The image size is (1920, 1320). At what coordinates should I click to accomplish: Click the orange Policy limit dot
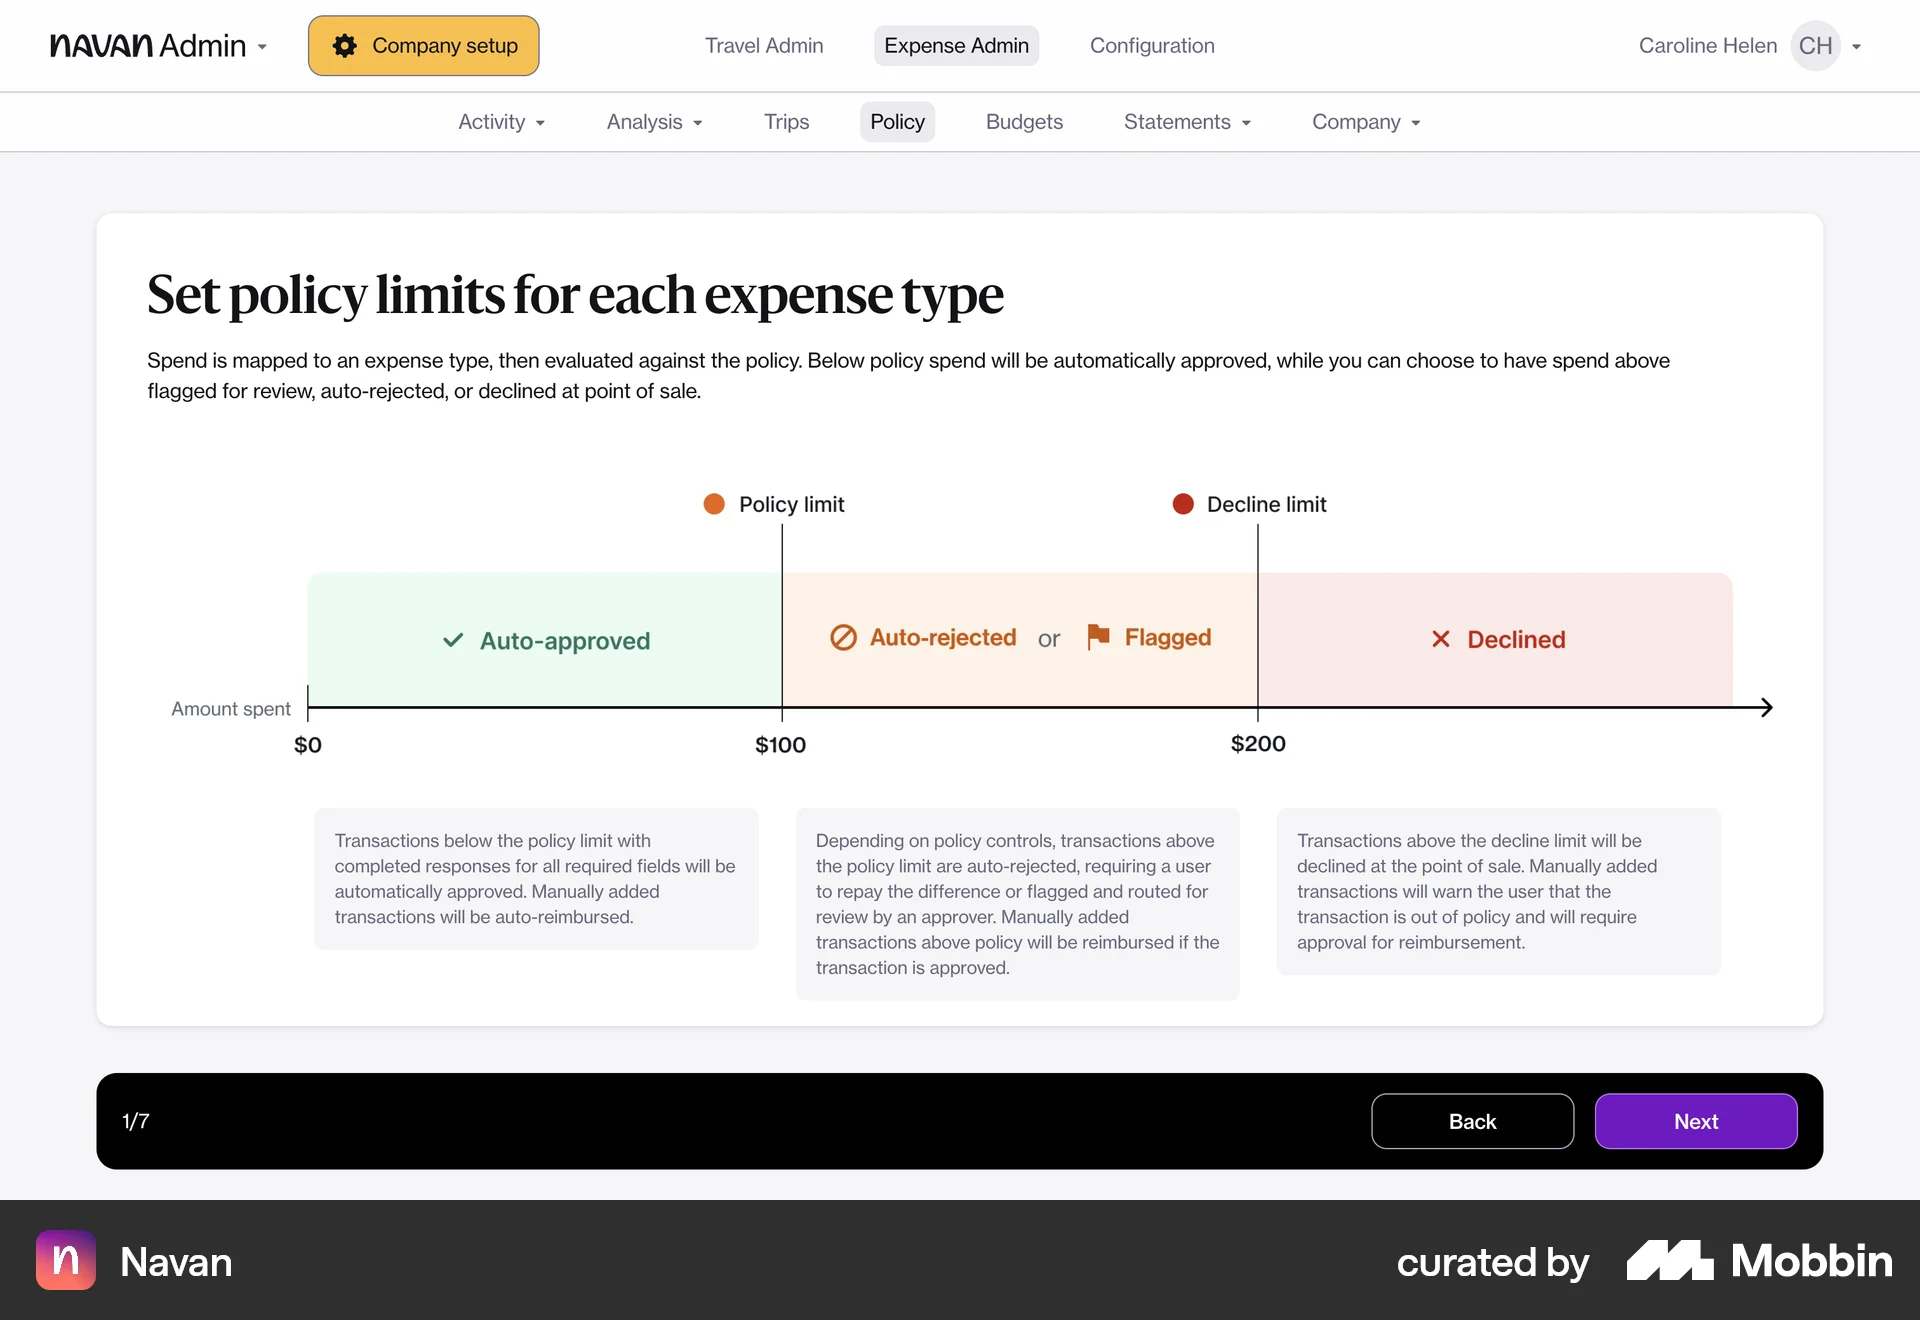(x=714, y=504)
